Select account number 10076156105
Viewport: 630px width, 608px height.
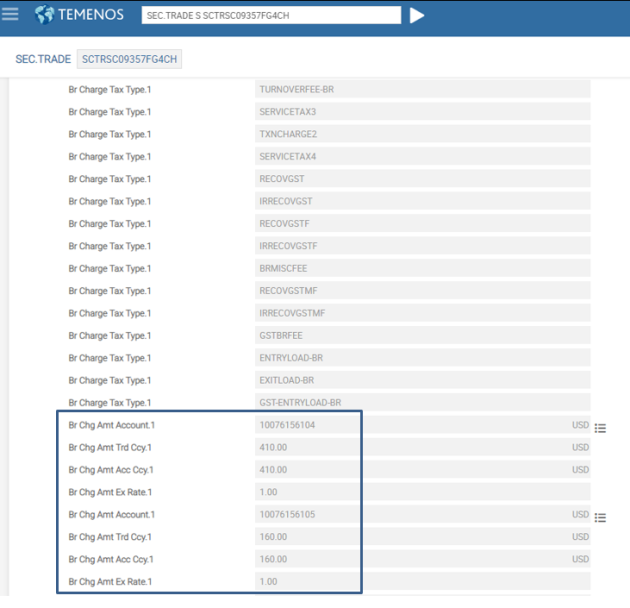287,514
